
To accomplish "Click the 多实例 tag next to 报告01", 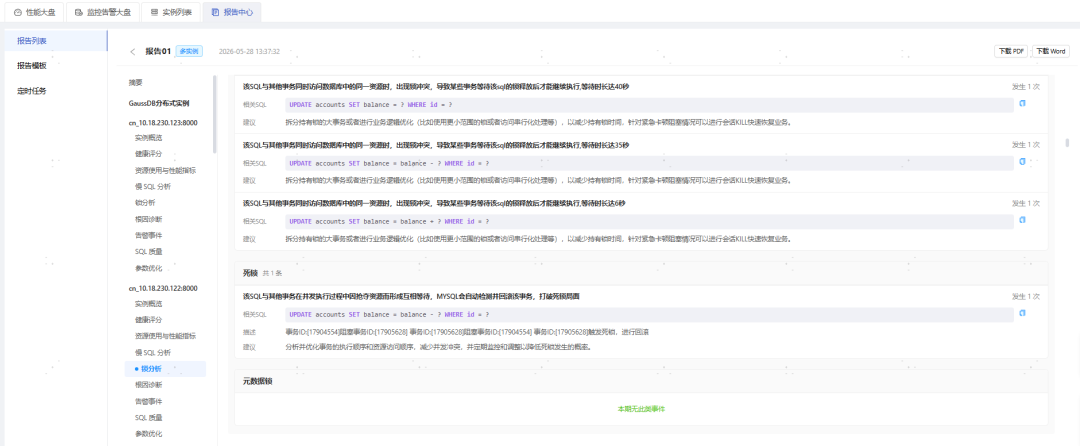I will tap(189, 51).
